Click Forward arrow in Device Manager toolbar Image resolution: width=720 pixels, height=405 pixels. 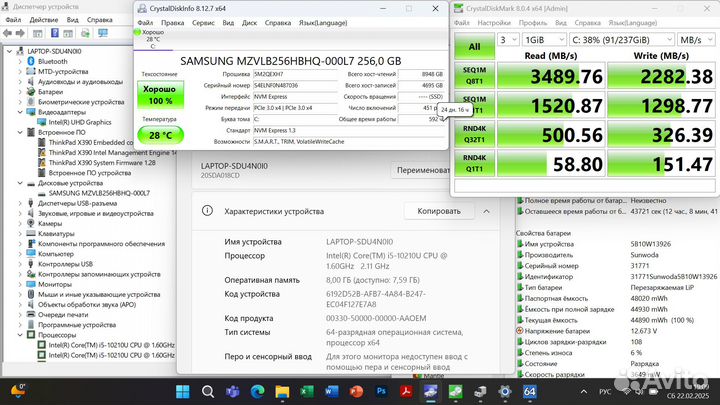(20, 33)
